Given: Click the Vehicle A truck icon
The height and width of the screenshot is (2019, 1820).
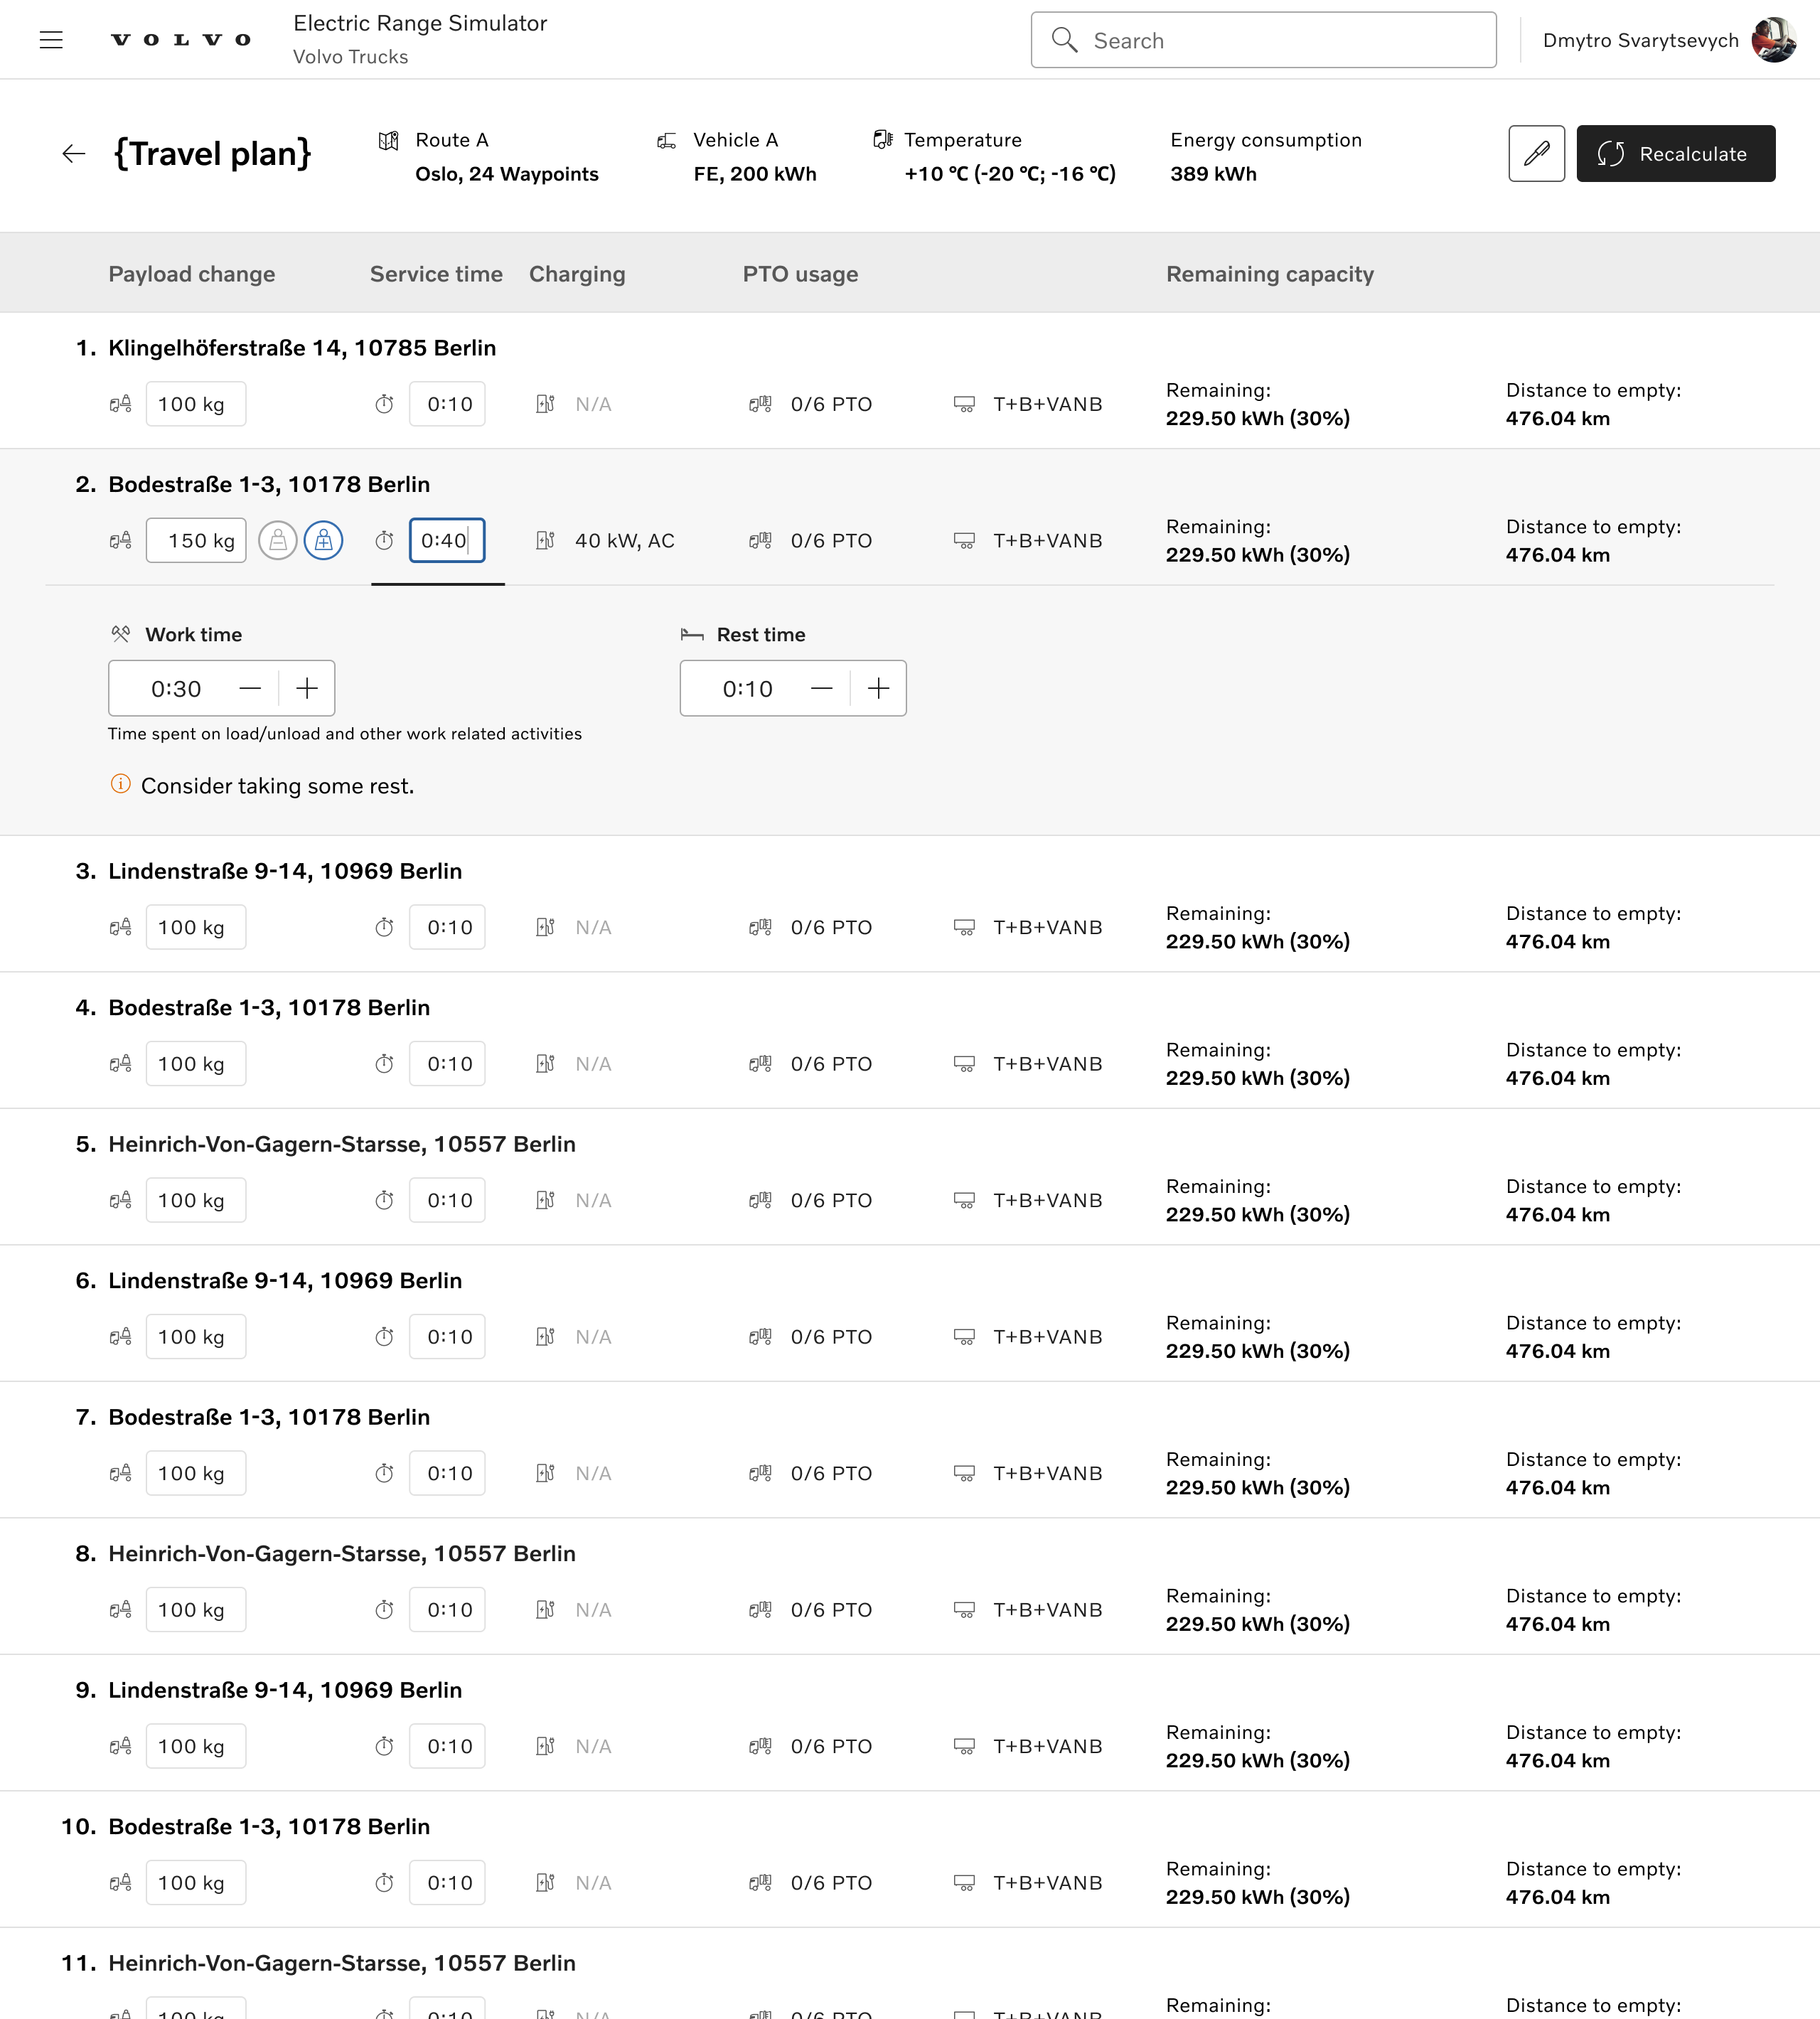Looking at the screenshot, I should tap(667, 141).
